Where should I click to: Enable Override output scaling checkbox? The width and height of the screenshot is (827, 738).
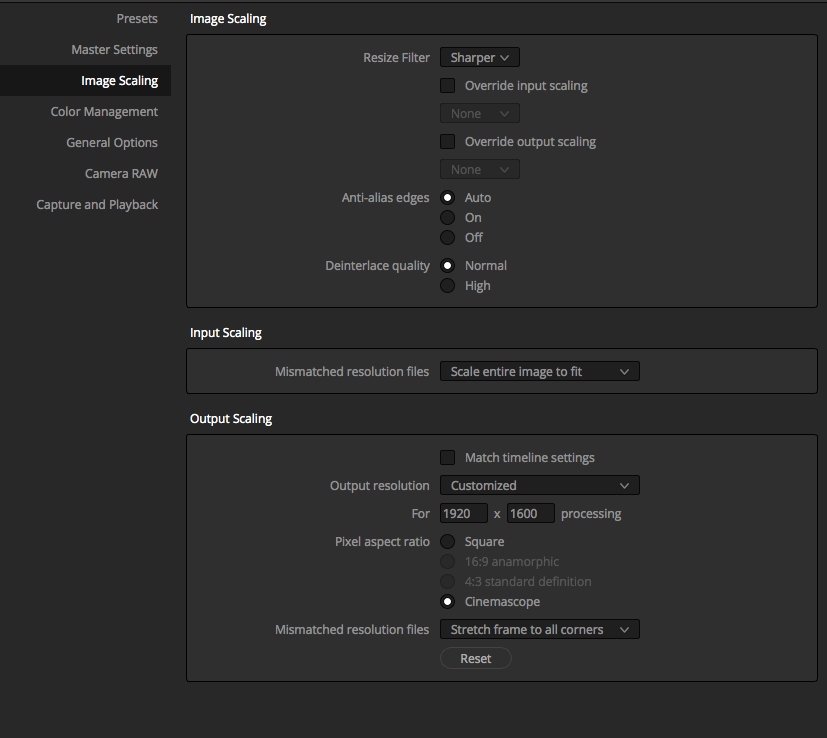pos(447,141)
